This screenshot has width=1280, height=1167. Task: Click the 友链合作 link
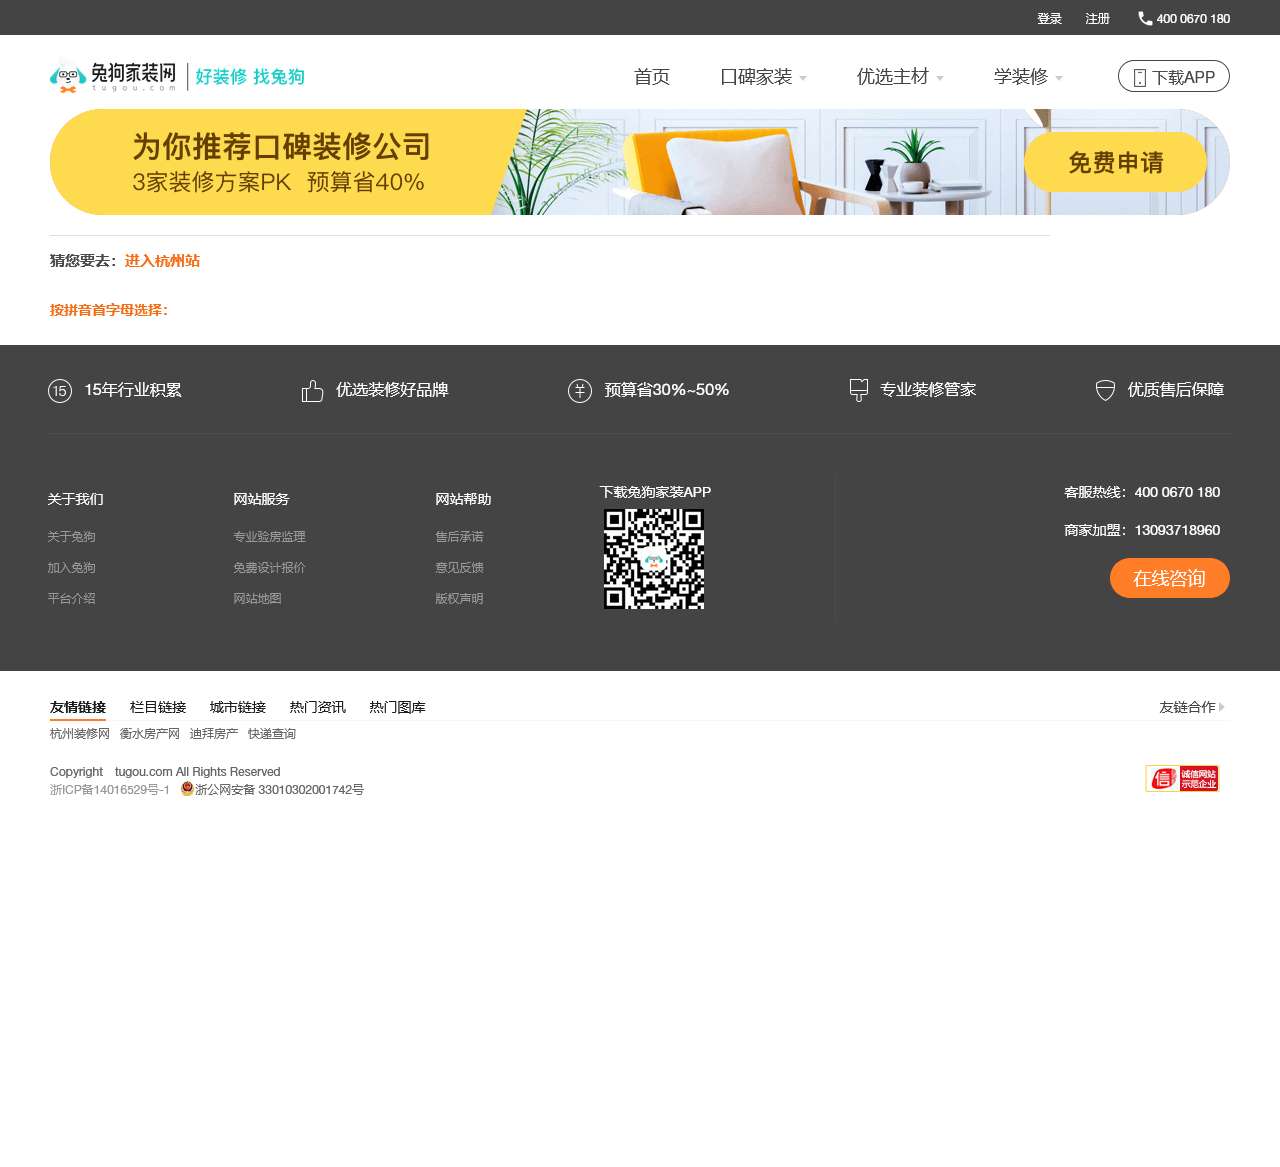[x=1188, y=707]
